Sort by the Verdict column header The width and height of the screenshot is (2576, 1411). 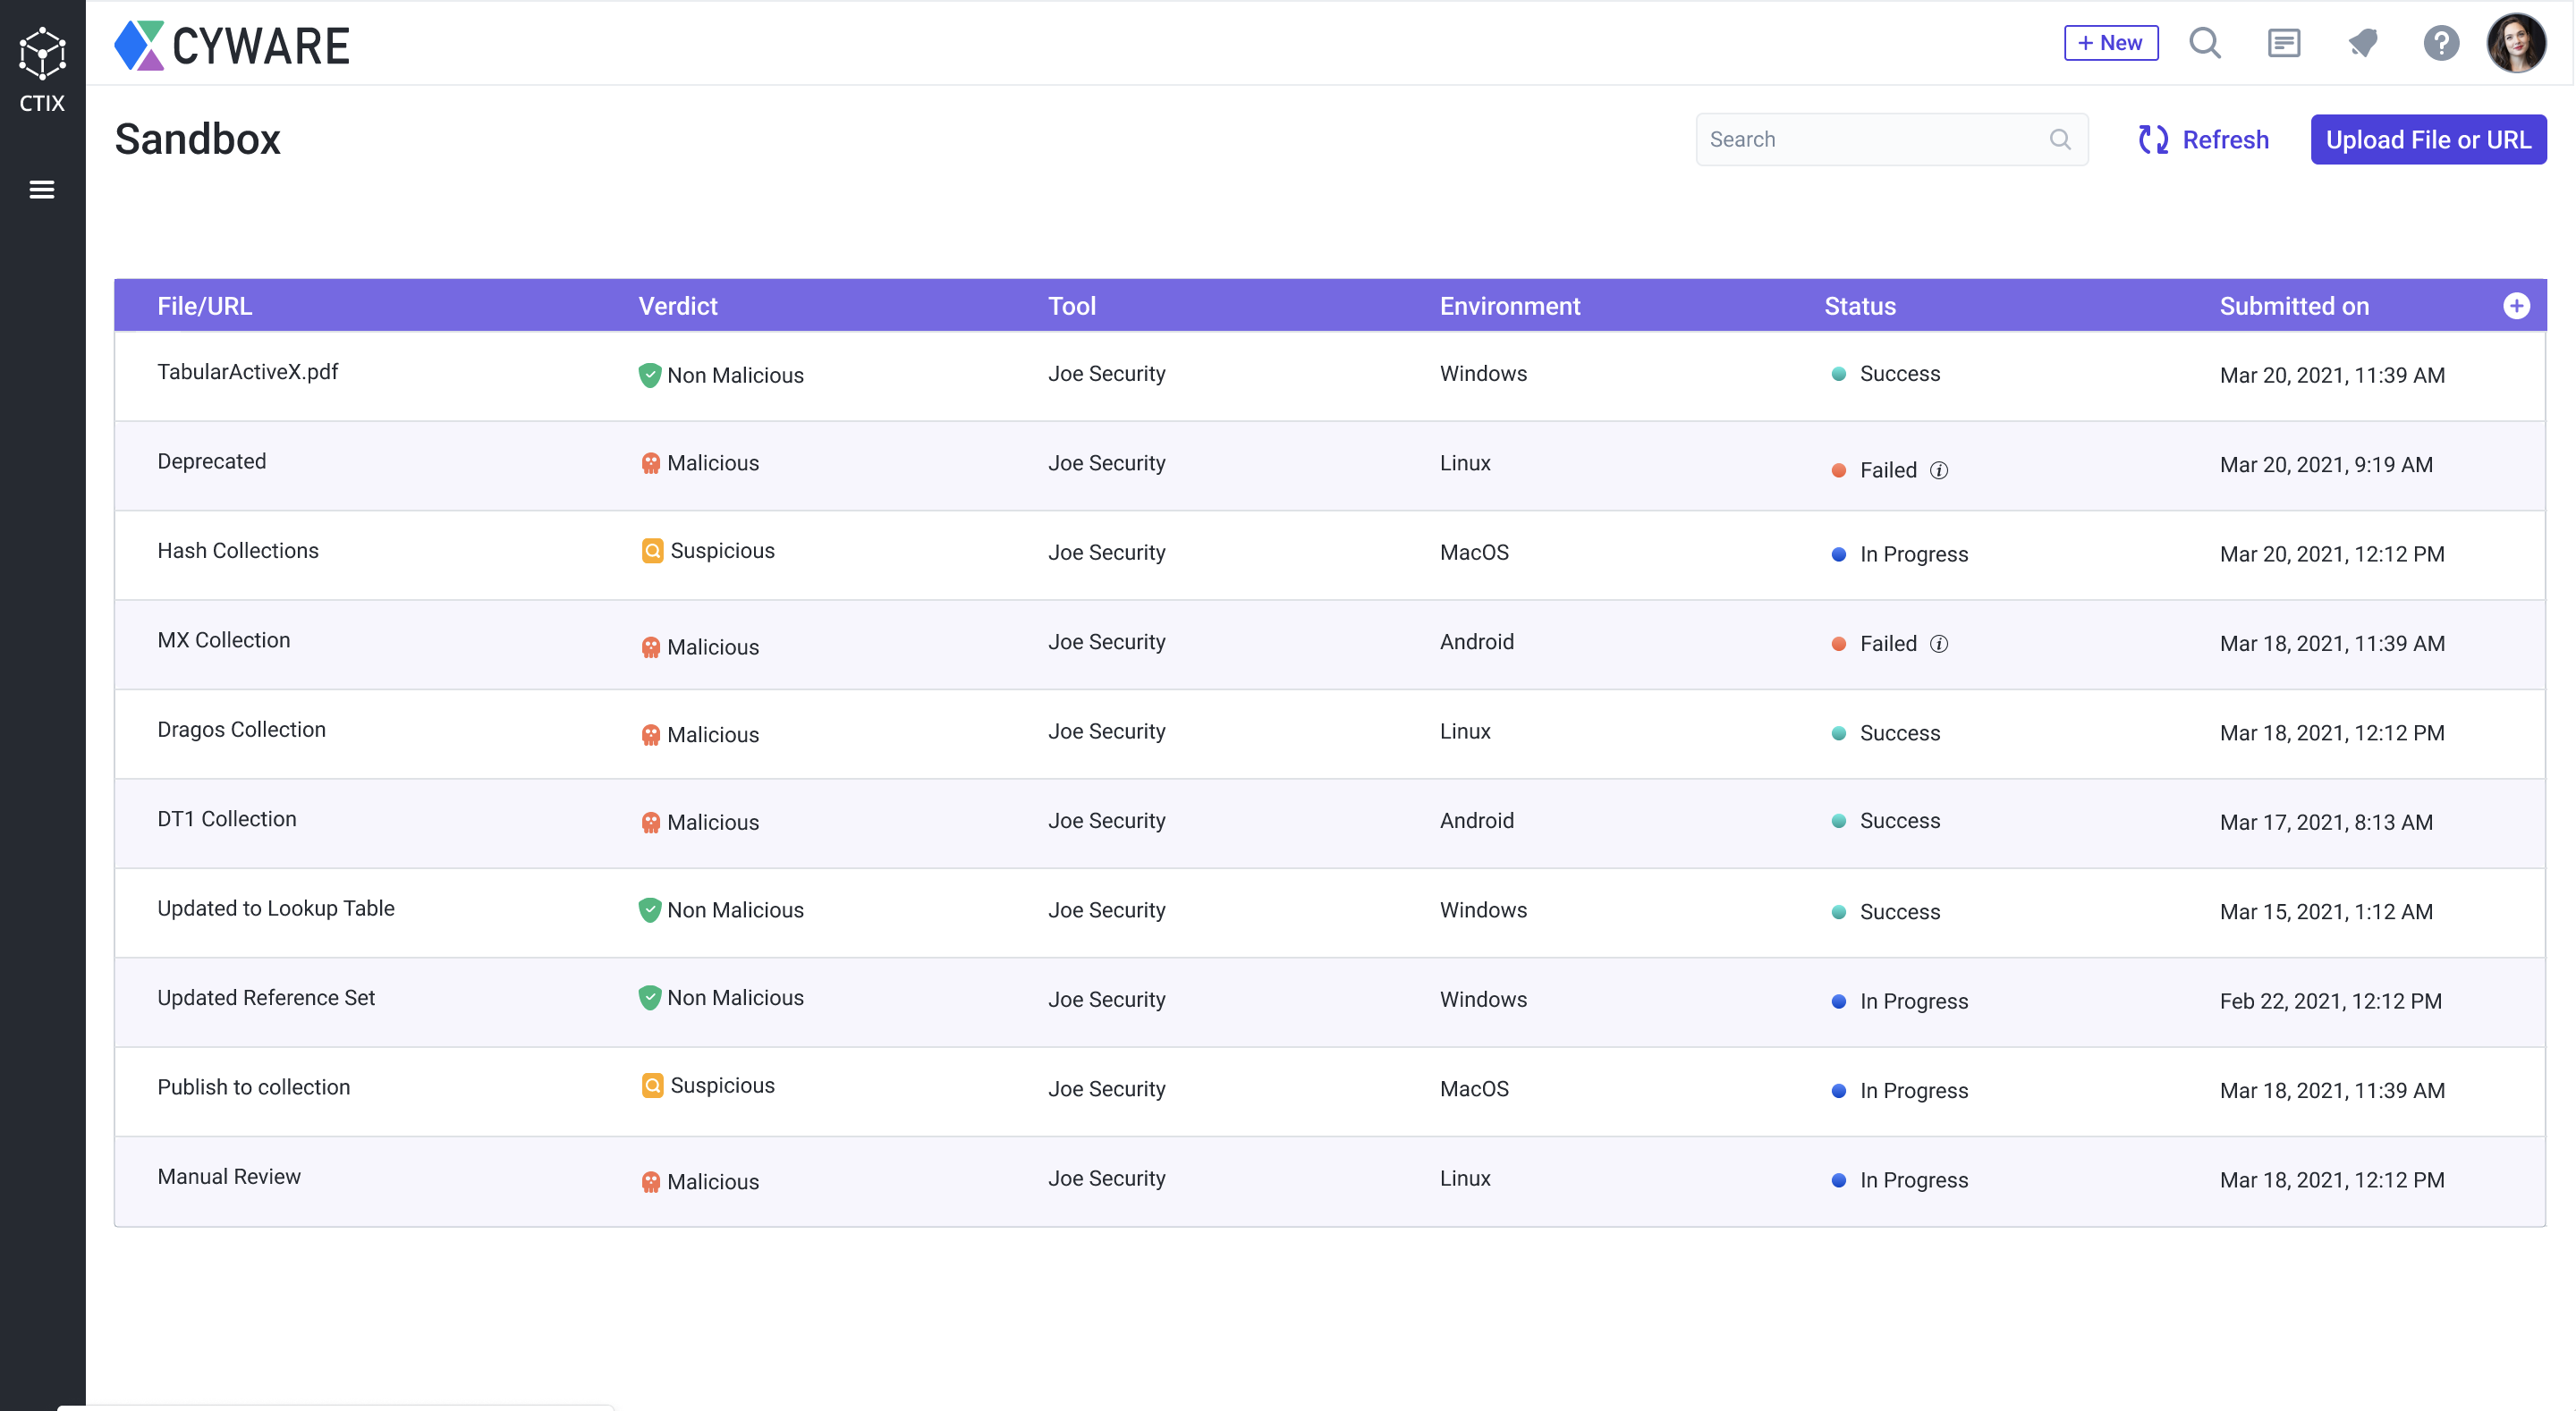coord(677,306)
